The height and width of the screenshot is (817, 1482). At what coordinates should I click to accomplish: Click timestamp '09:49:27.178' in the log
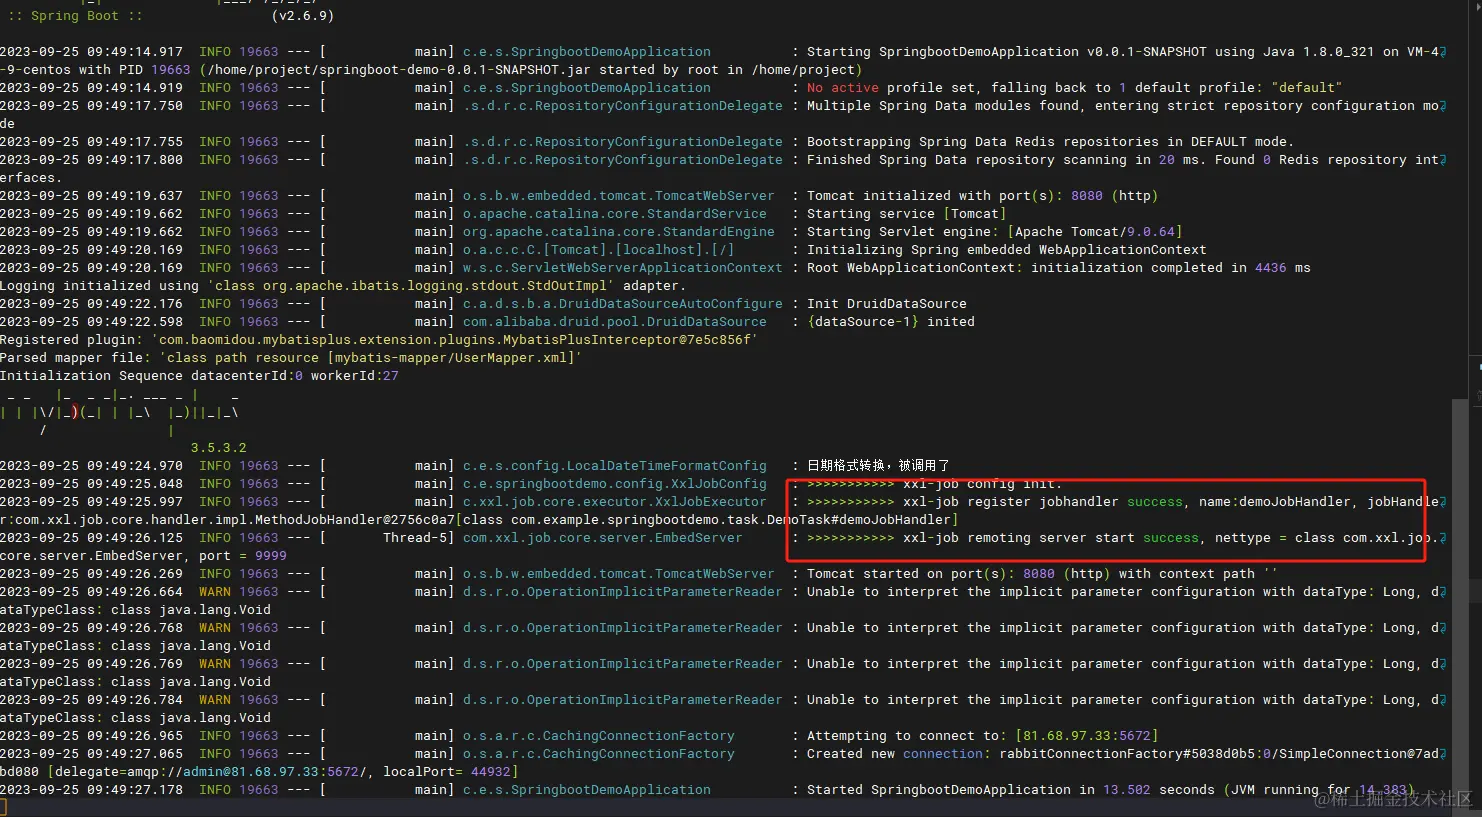(135, 790)
